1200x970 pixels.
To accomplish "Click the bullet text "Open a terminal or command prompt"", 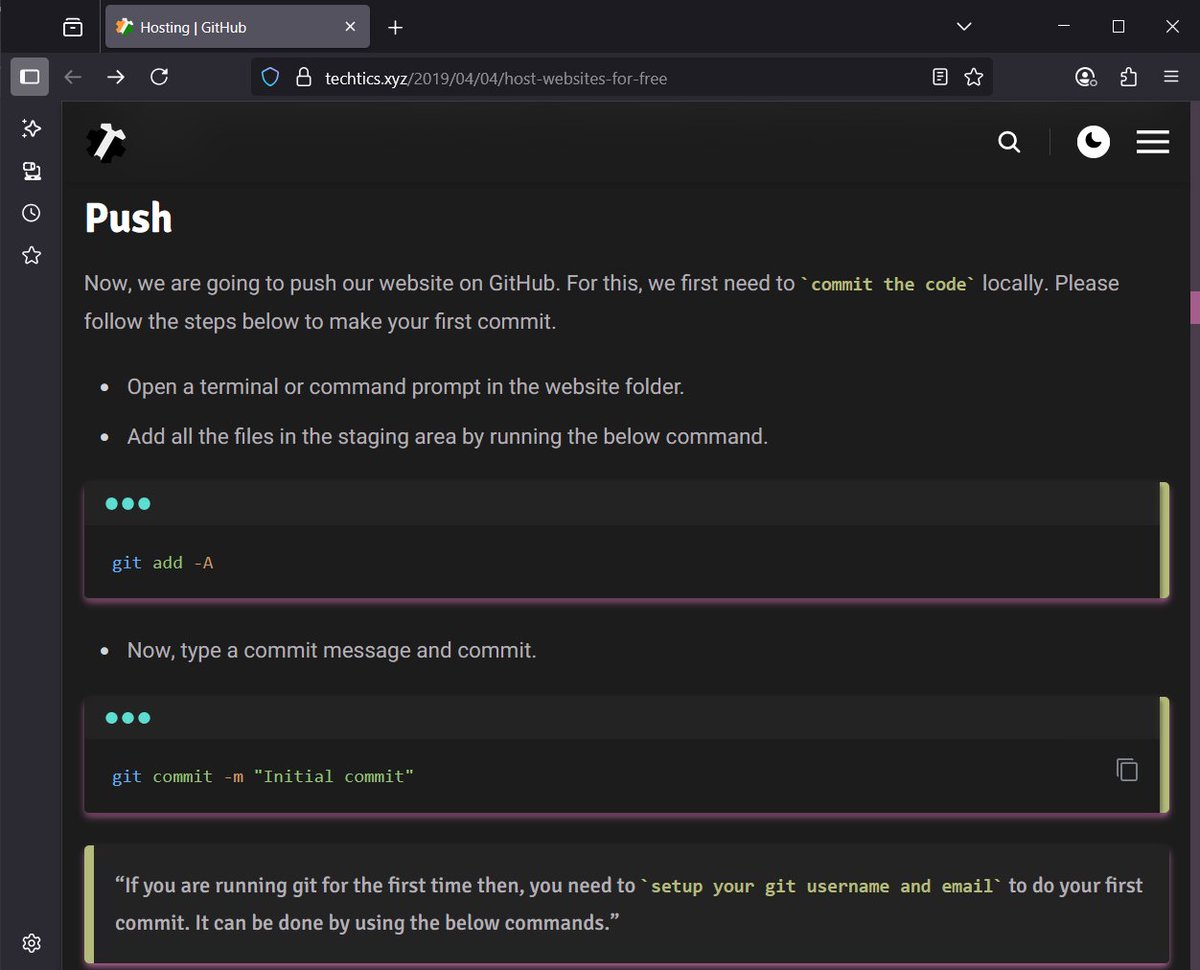I will point(406,386).
